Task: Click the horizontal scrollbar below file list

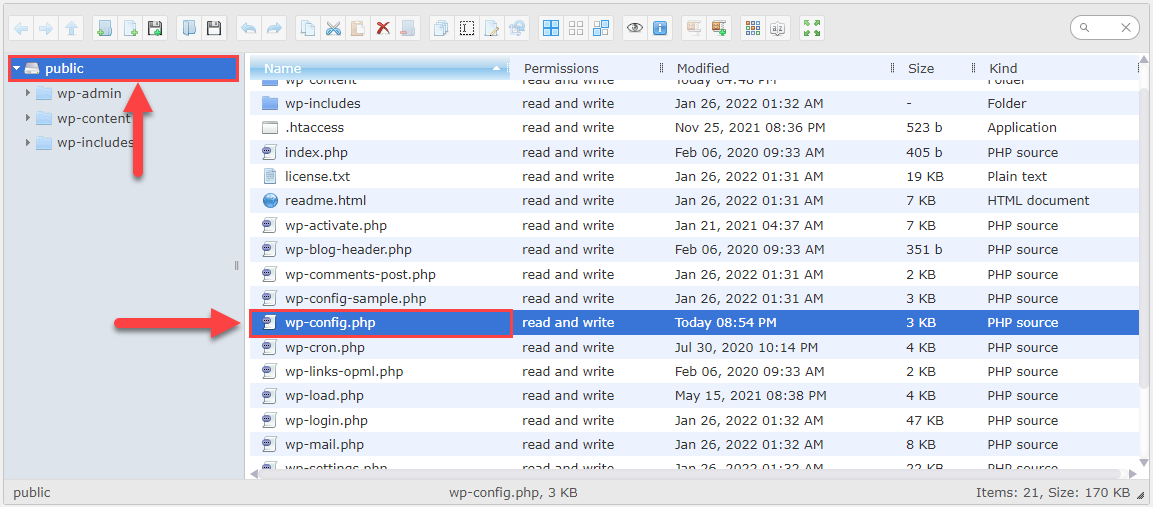Action: (690, 474)
